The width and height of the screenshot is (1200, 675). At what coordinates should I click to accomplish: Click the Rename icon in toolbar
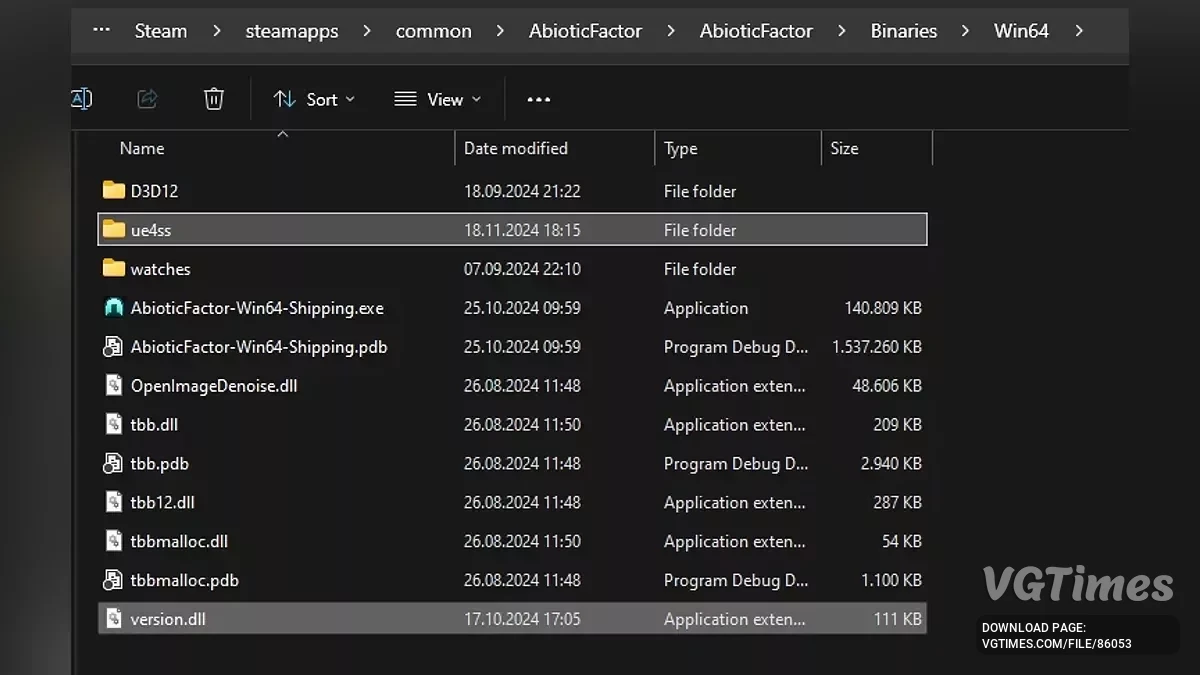pyautogui.click(x=82, y=98)
